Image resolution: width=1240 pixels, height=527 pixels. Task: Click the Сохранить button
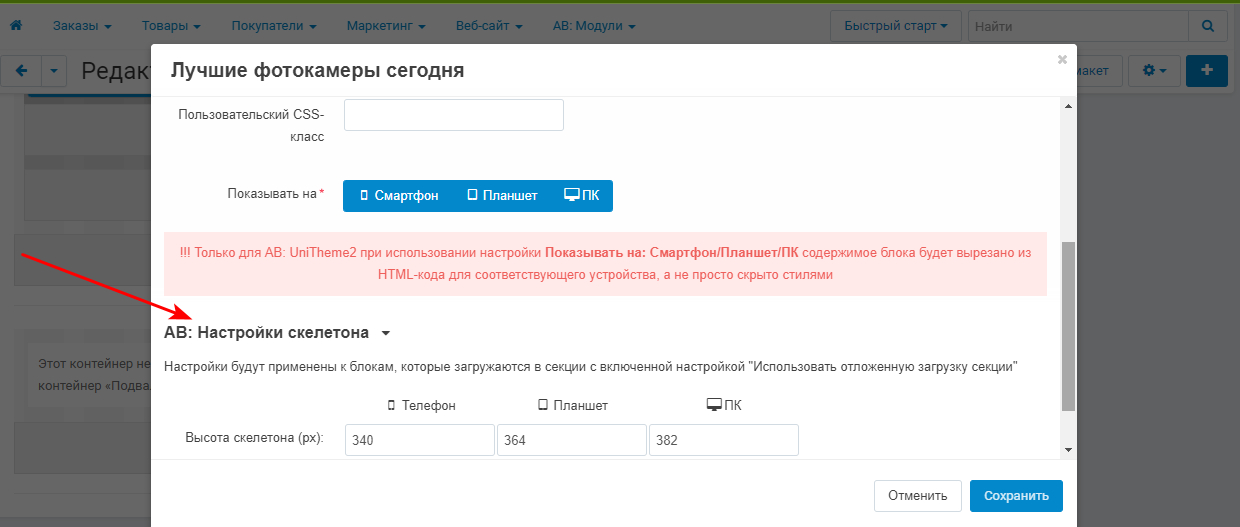tap(1016, 495)
